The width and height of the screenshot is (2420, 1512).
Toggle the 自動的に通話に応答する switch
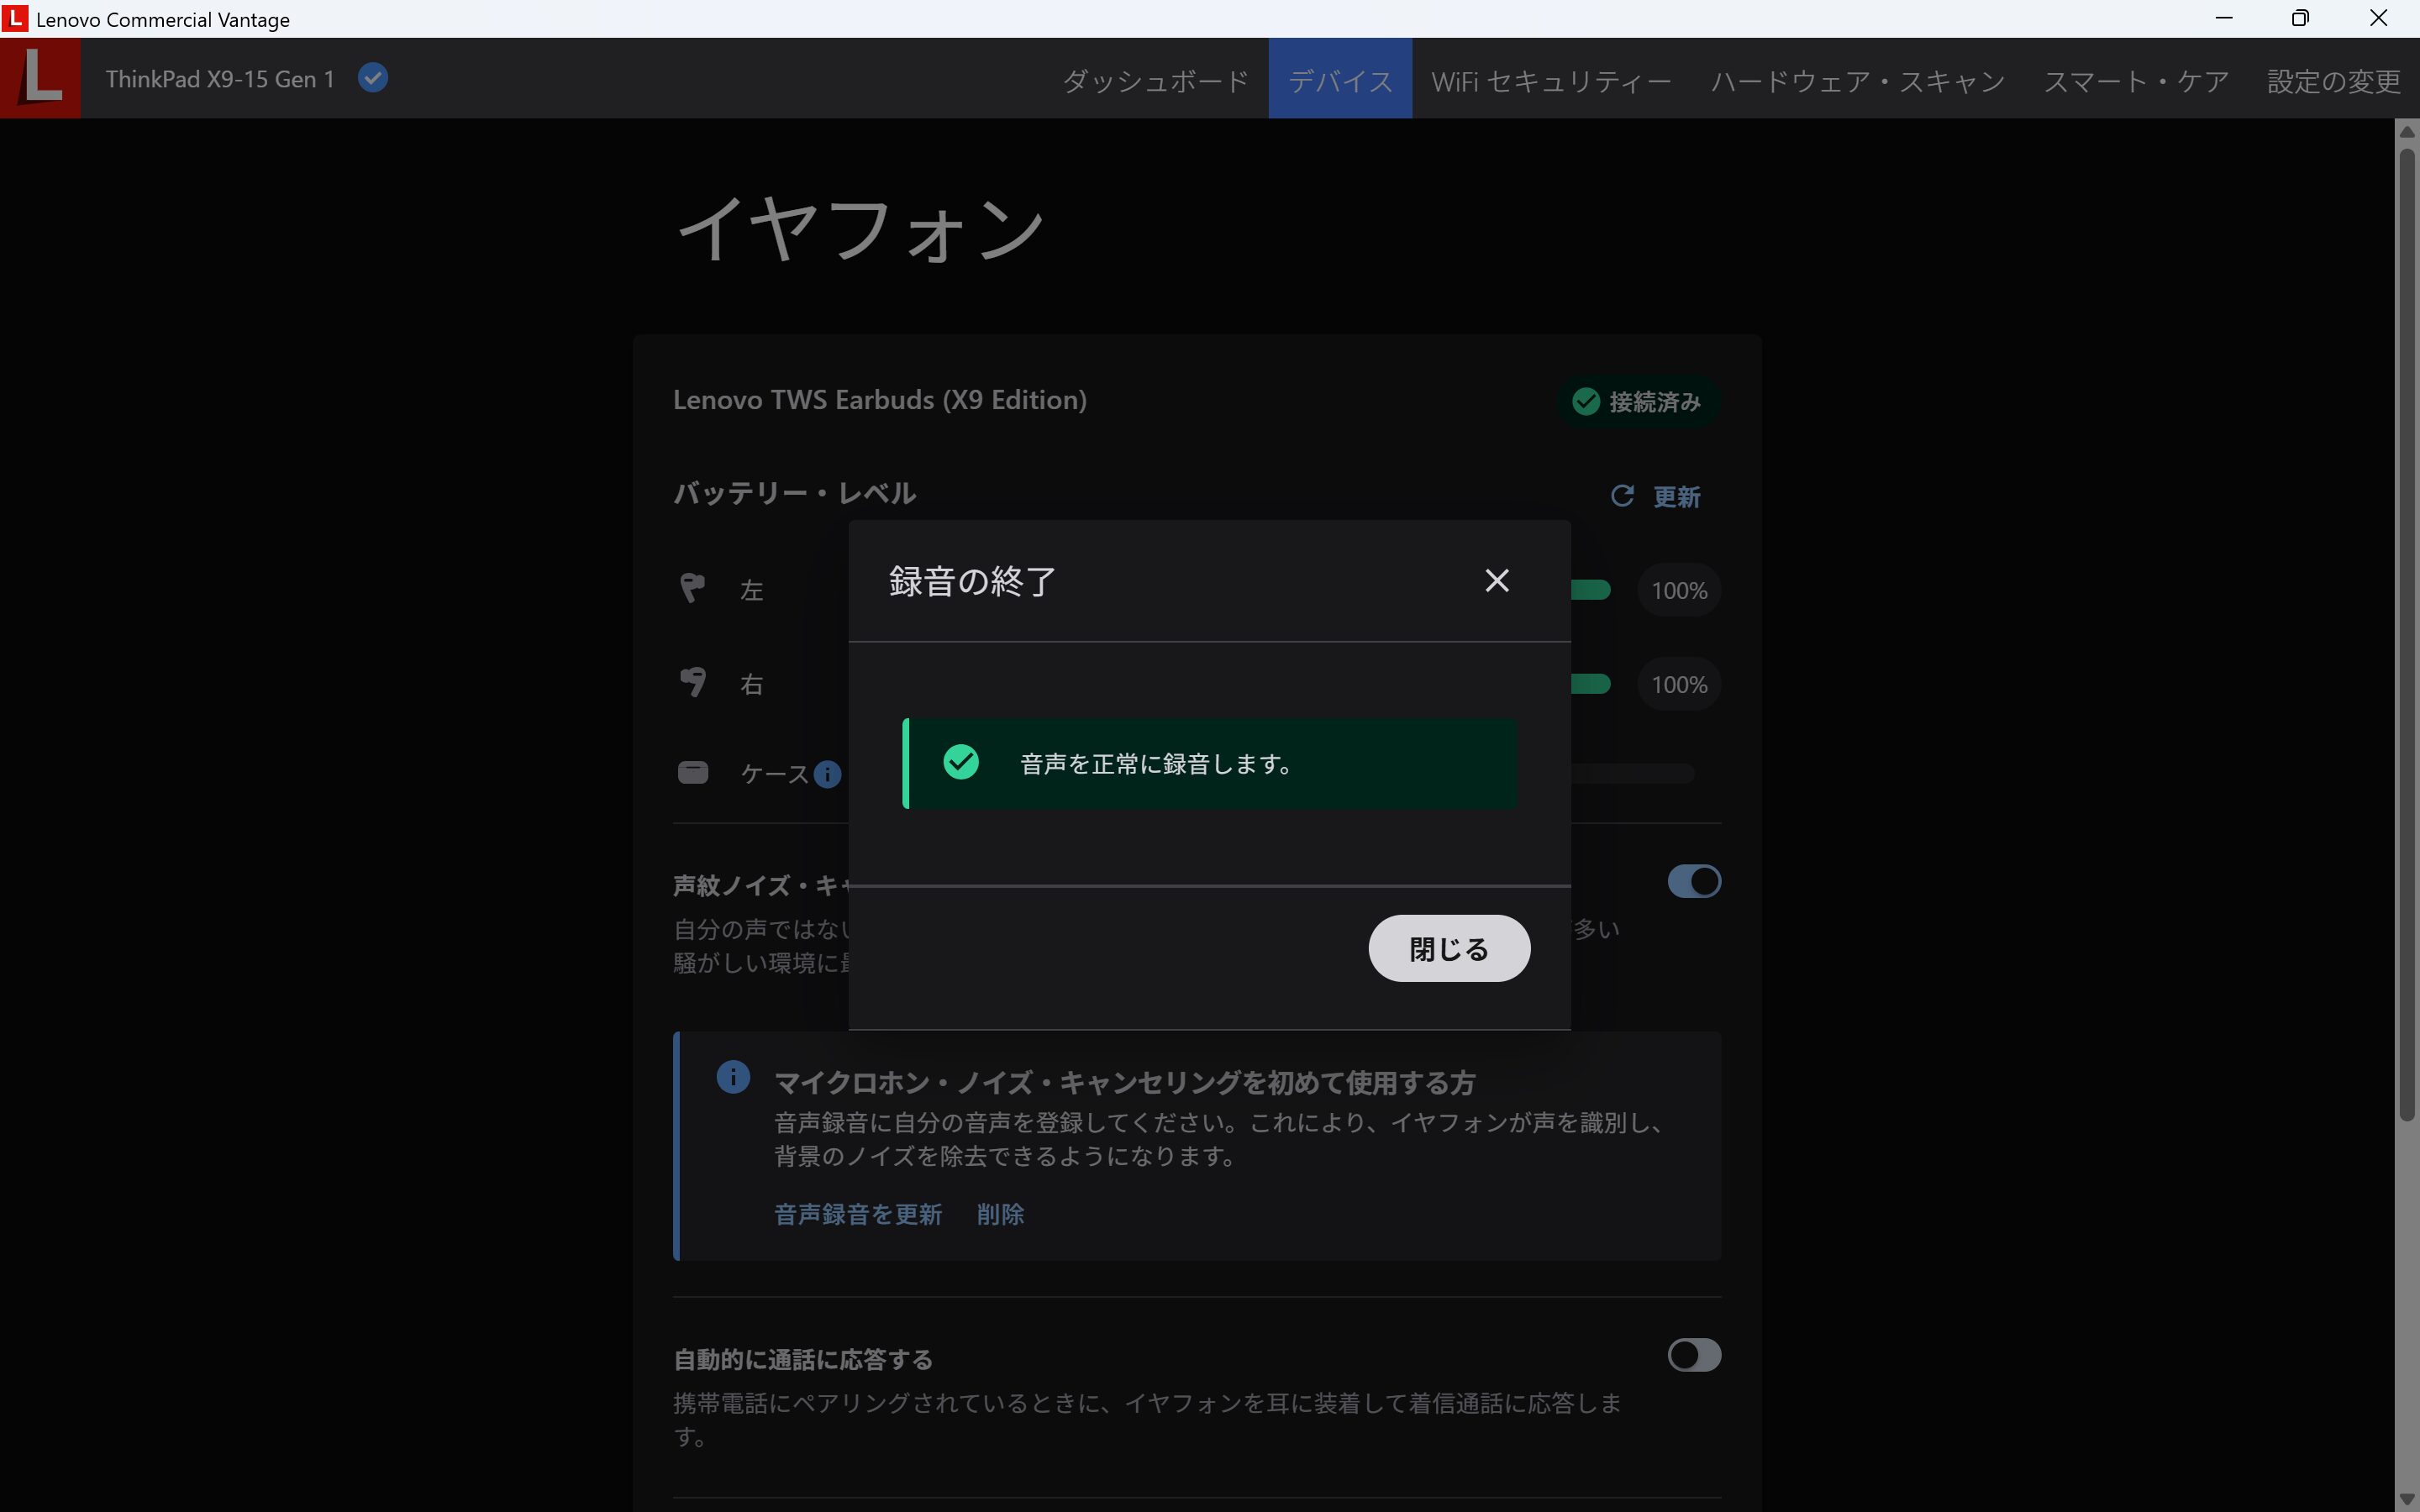point(1694,1355)
